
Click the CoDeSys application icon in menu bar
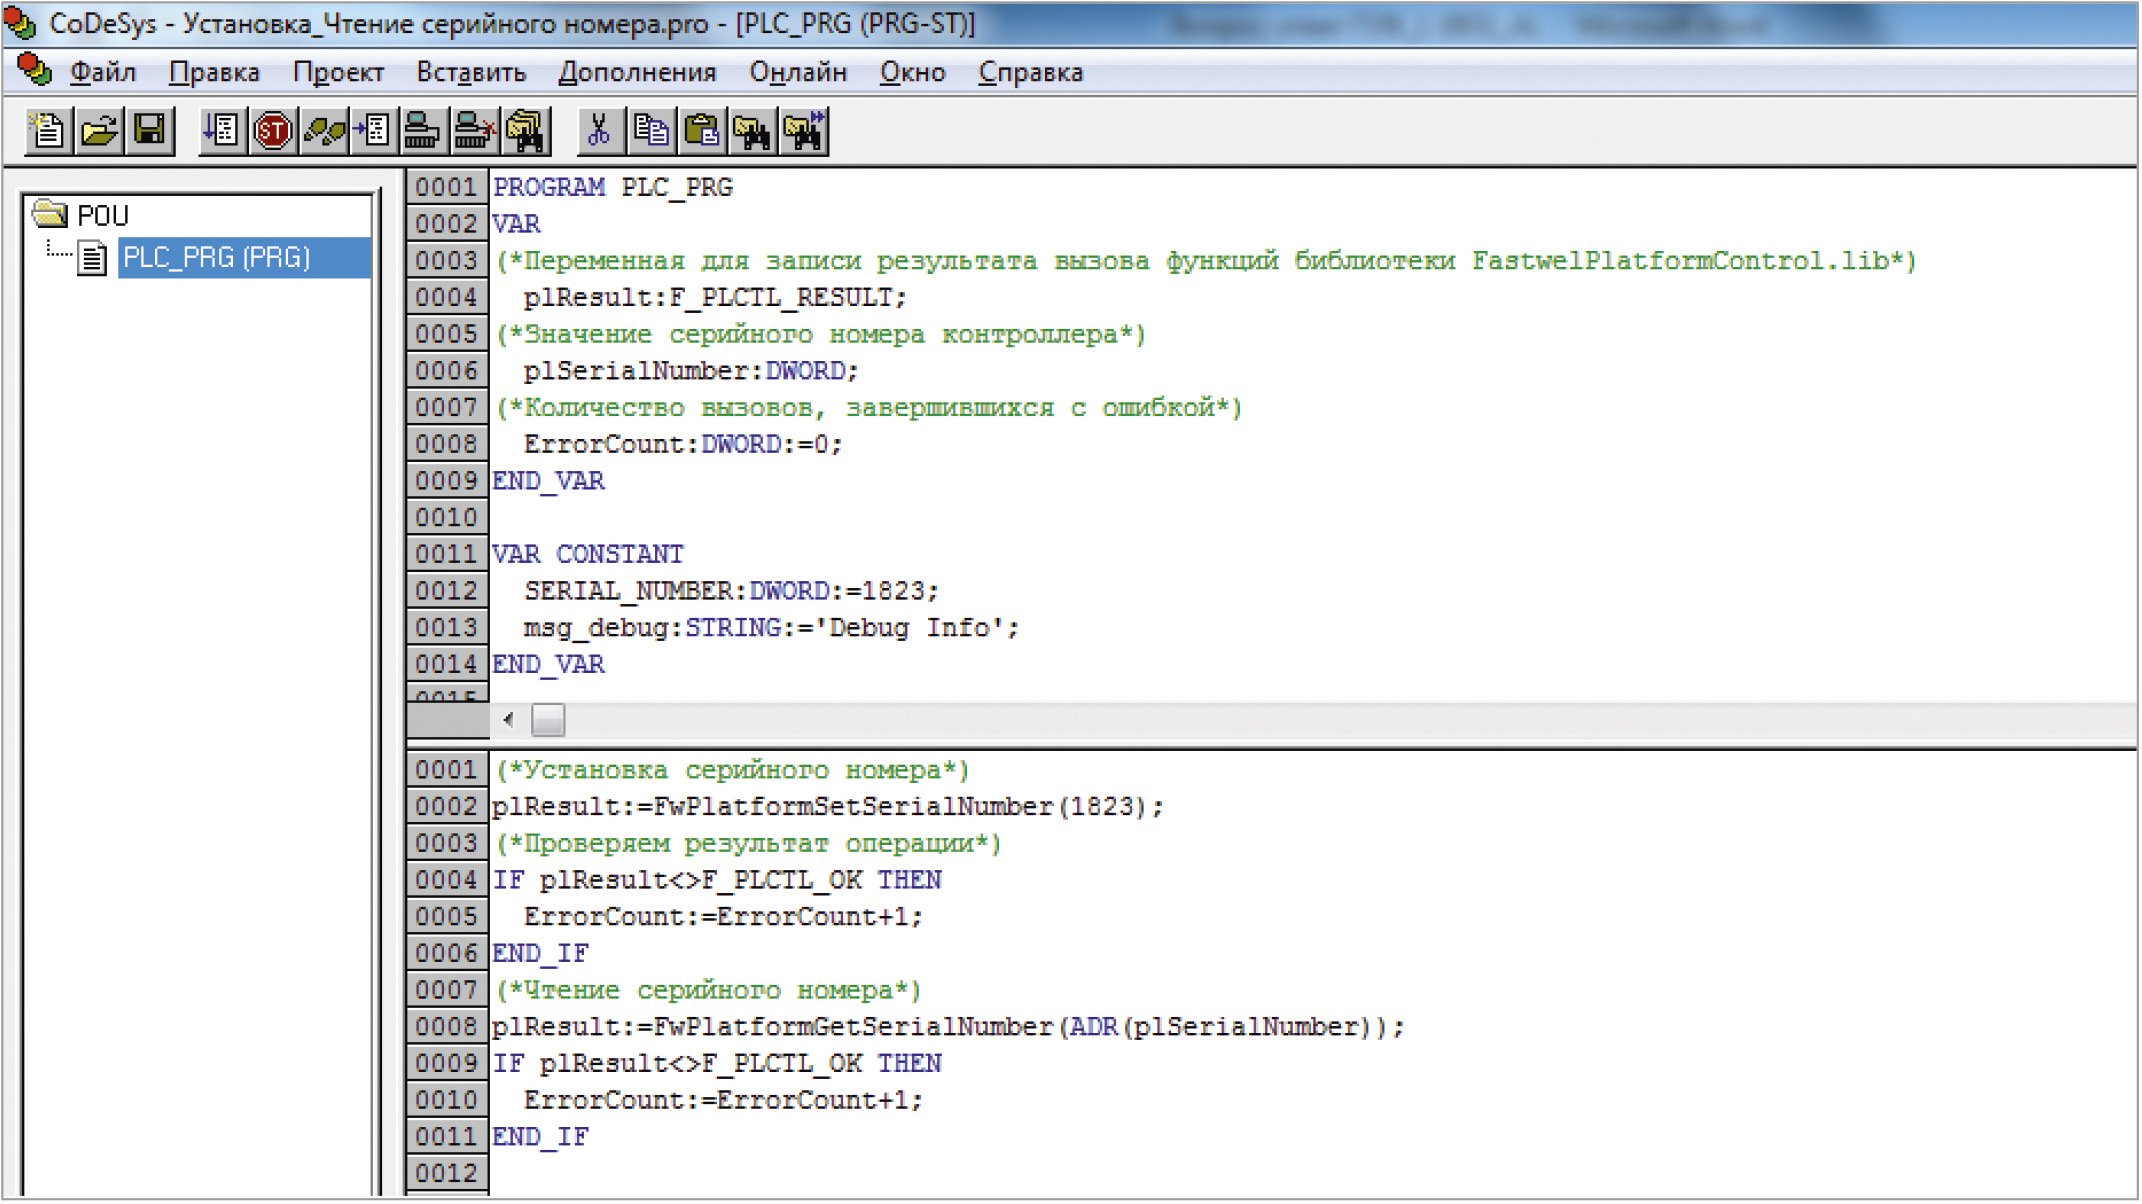coord(35,70)
